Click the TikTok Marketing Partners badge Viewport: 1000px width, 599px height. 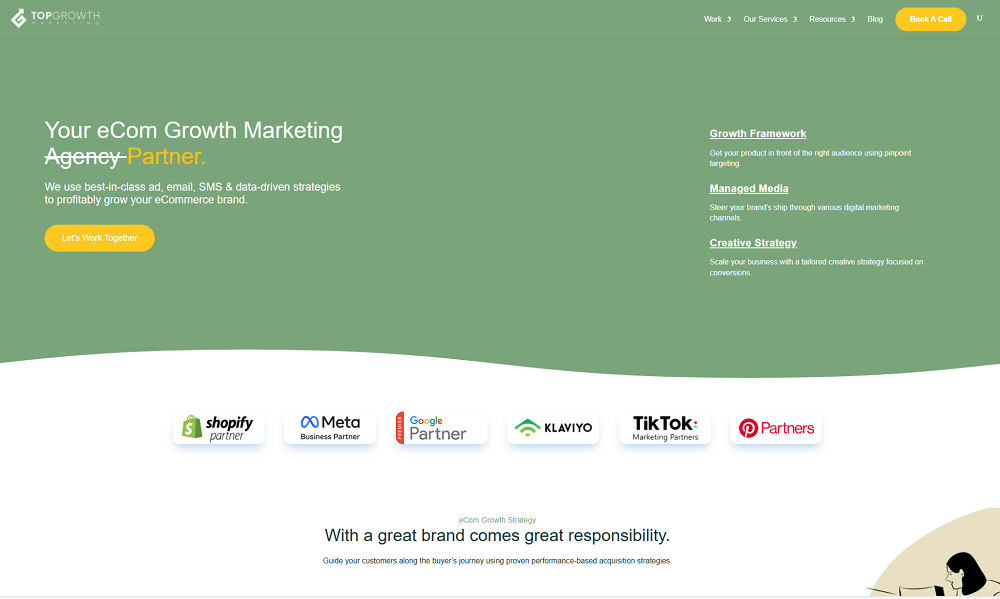665,428
